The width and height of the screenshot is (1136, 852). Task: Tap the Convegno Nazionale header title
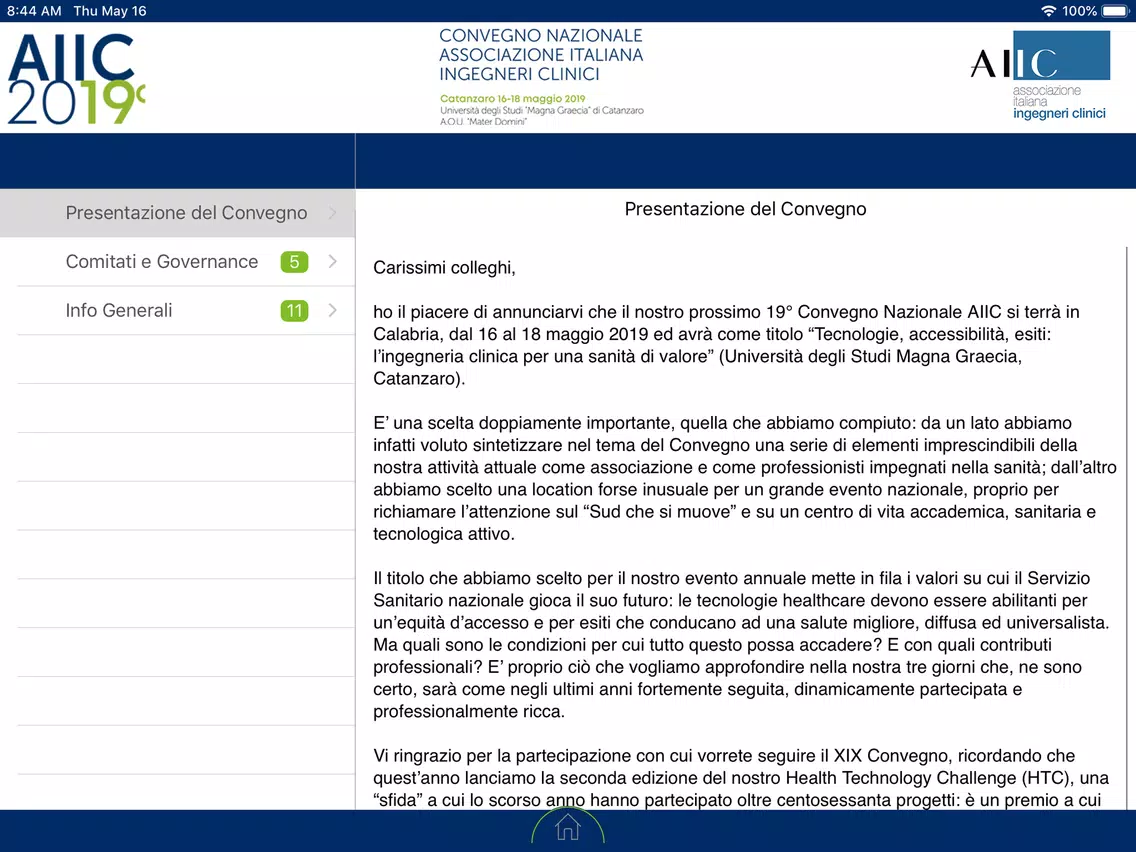coord(540,54)
